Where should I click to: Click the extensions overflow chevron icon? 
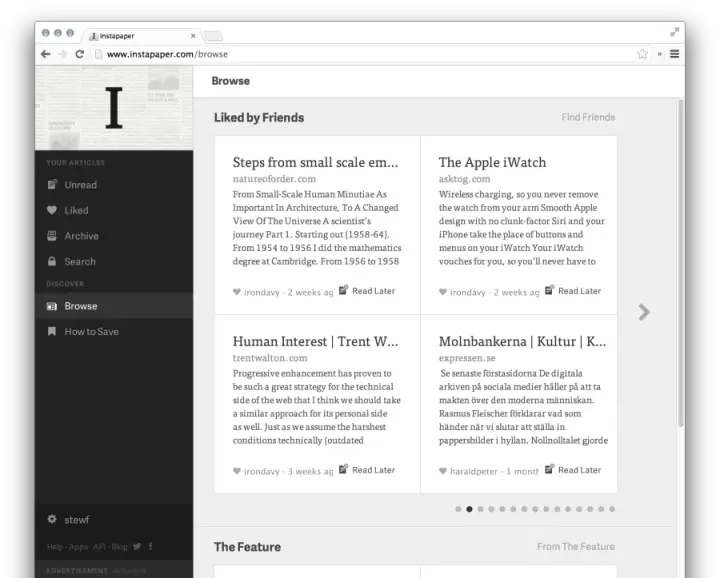coord(660,54)
